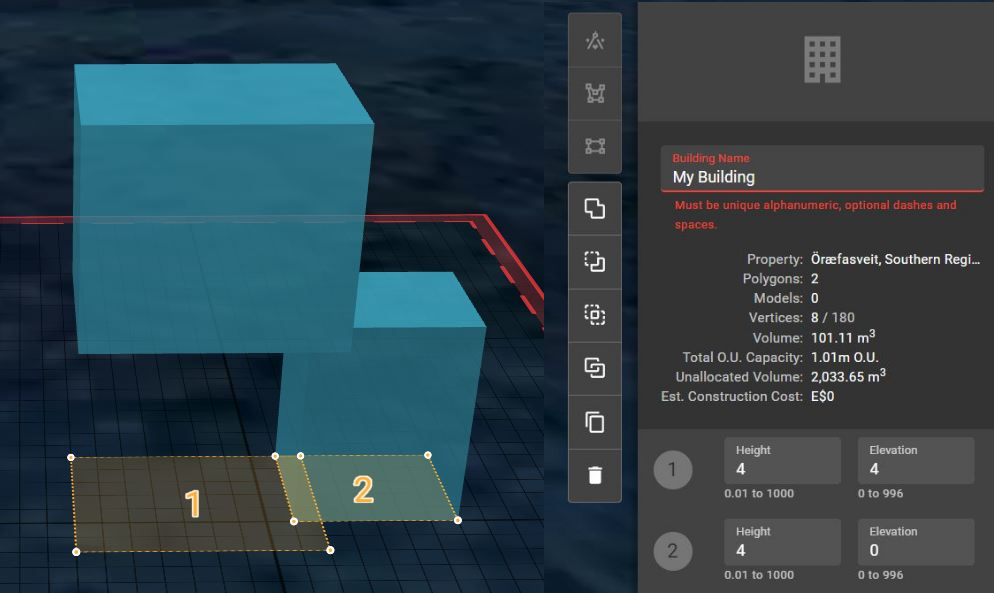Click the building icon in the panel header
This screenshot has height=593, width=994.
pos(822,60)
